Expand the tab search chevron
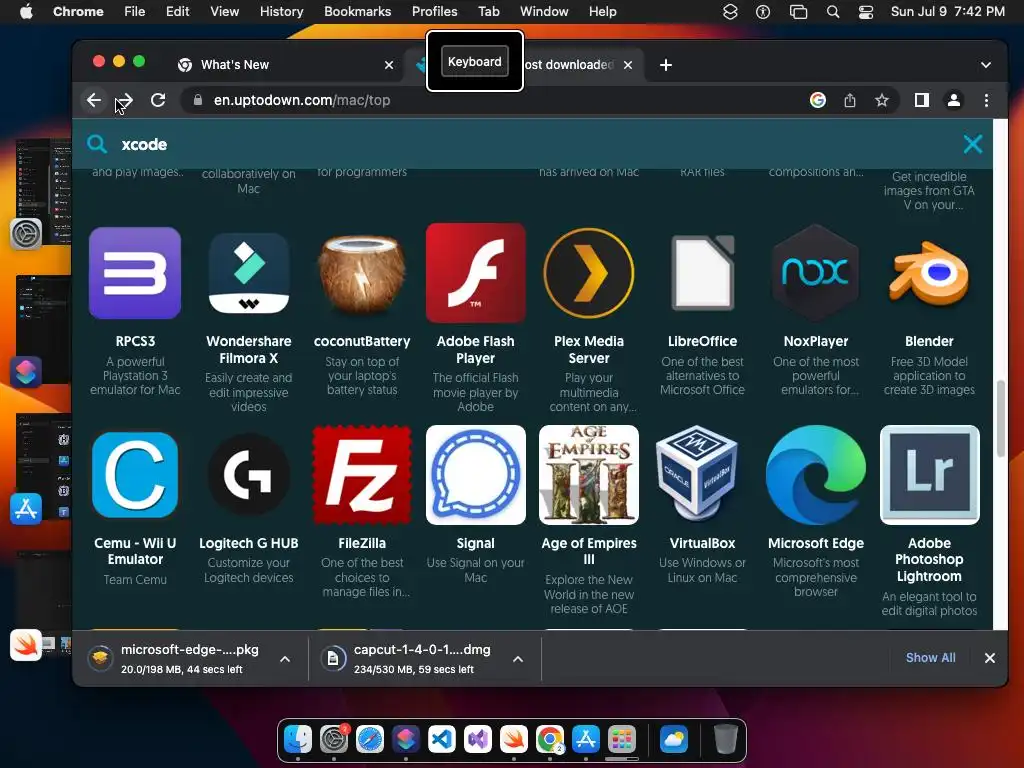The height and width of the screenshot is (768, 1024). pos(986,65)
